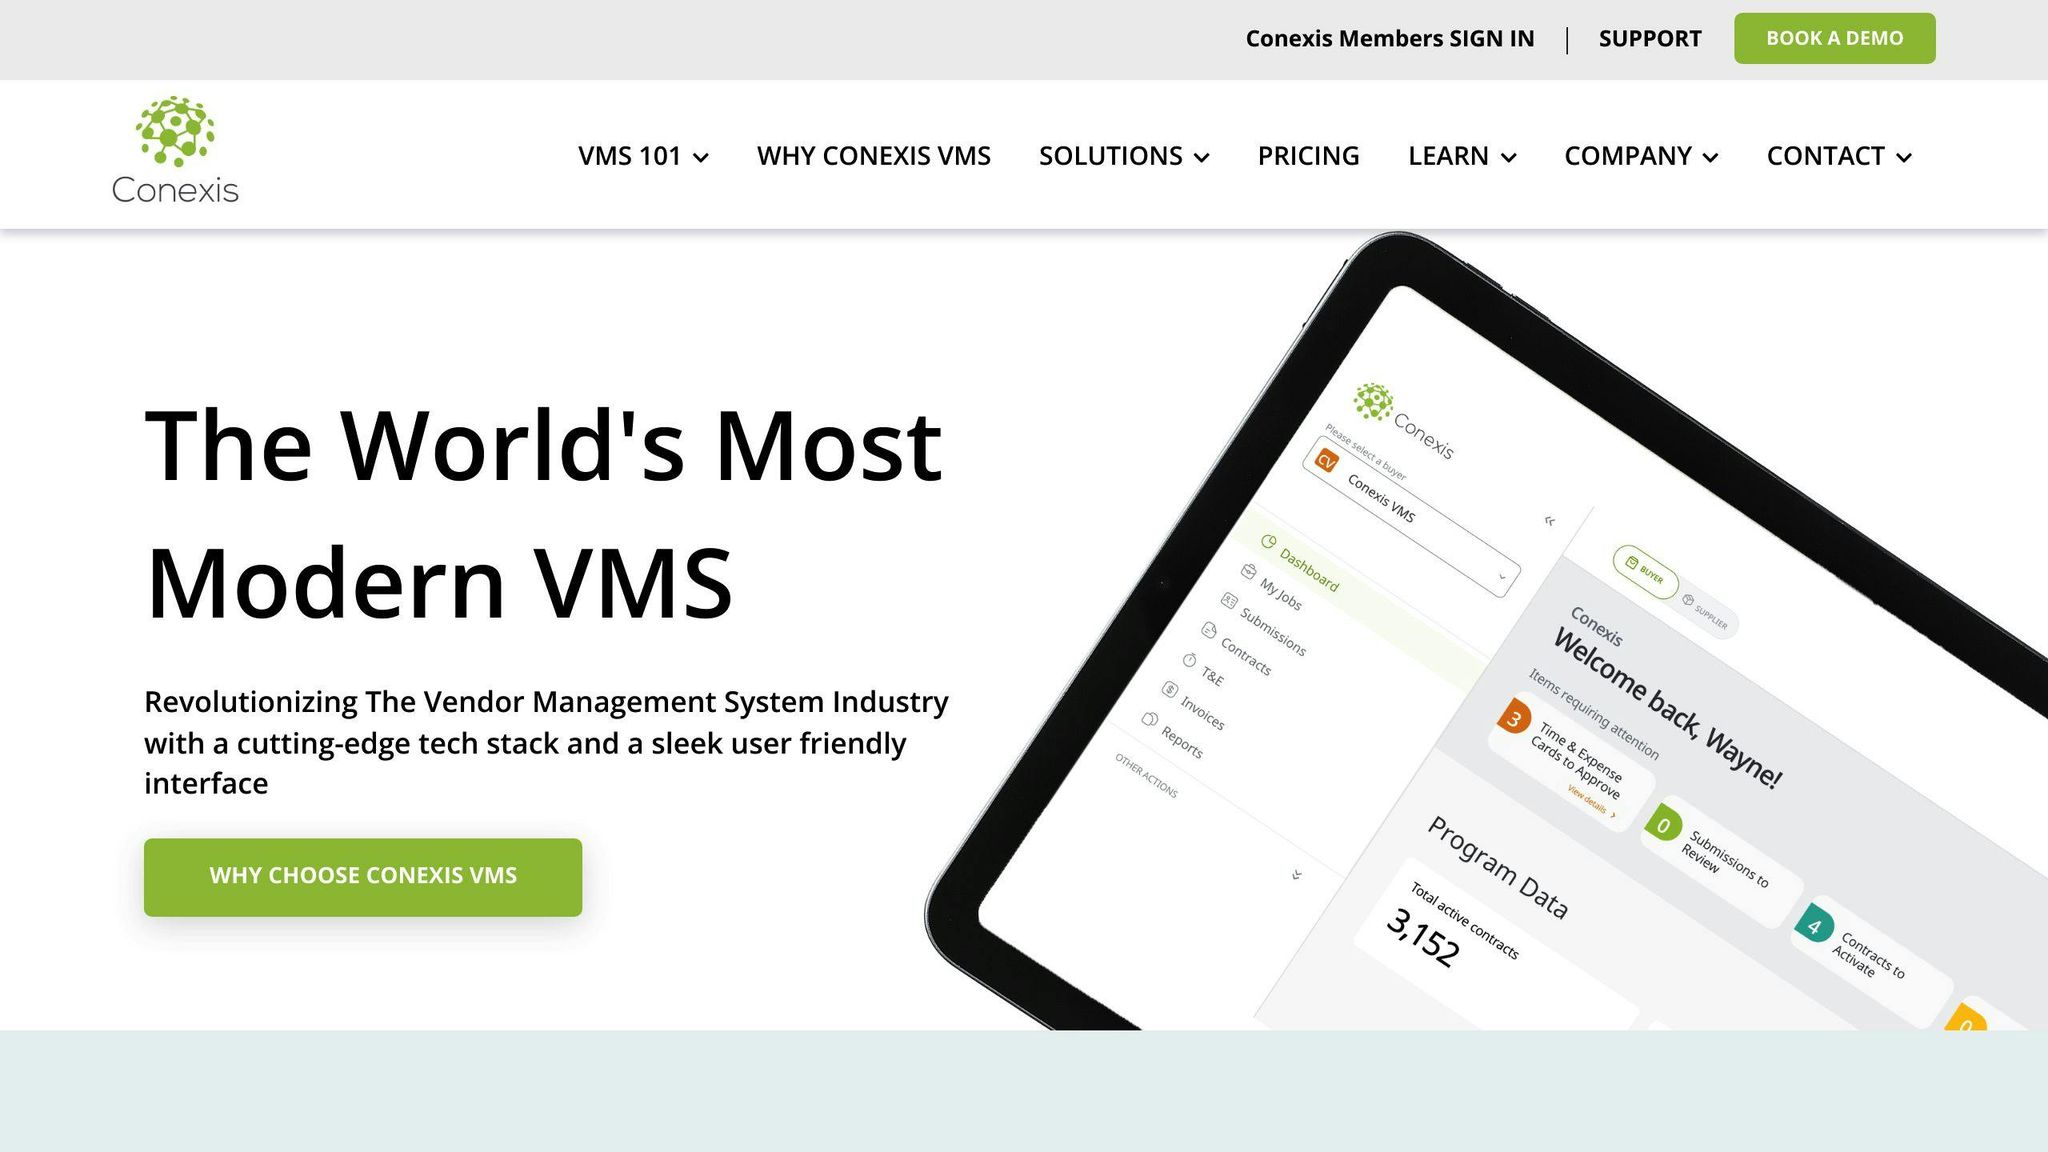Expand the SOLUTIONS chevron arrow
Screen dimensions: 2048x1152
point(1202,157)
